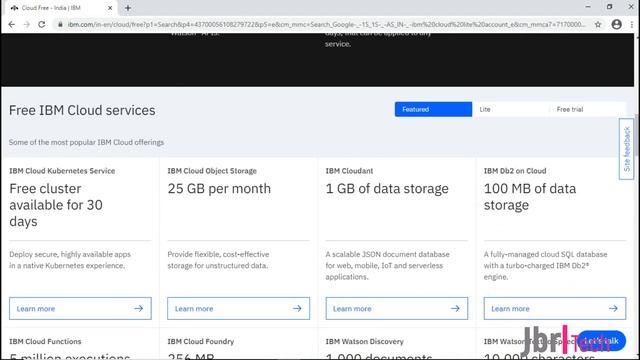
Task: Minimize the Chrome window
Action: (588, 7)
